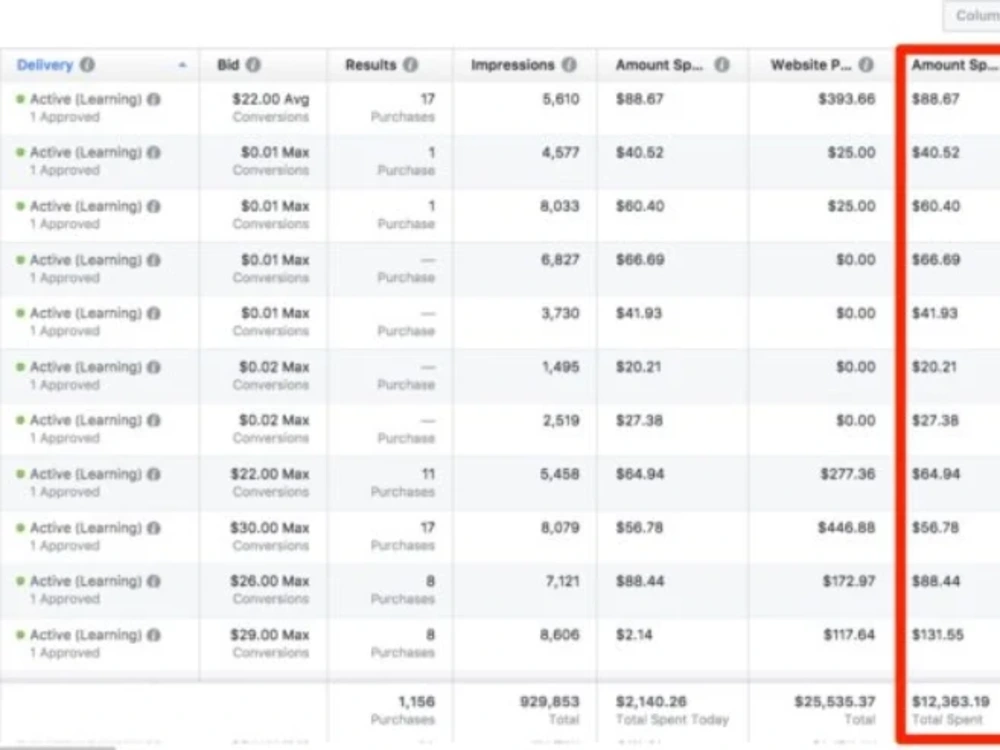Image resolution: width=1000 pixels, height=750 pixels.
Task: Click the $277.36 website purchase value
Action: (x=848, y=474)
